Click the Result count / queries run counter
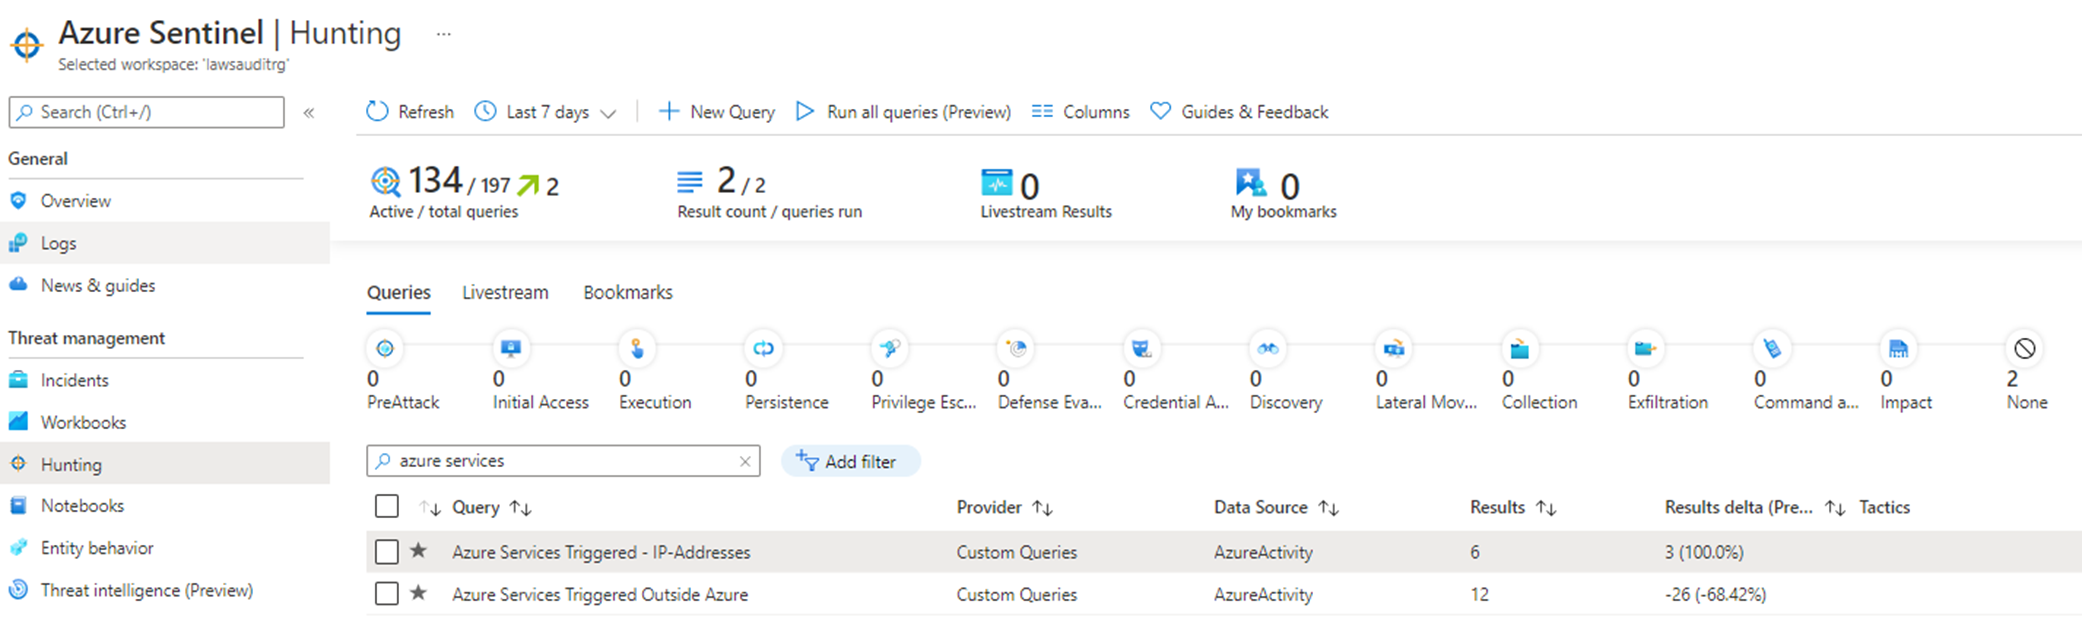2082x627 pixels. click(769, 192)
